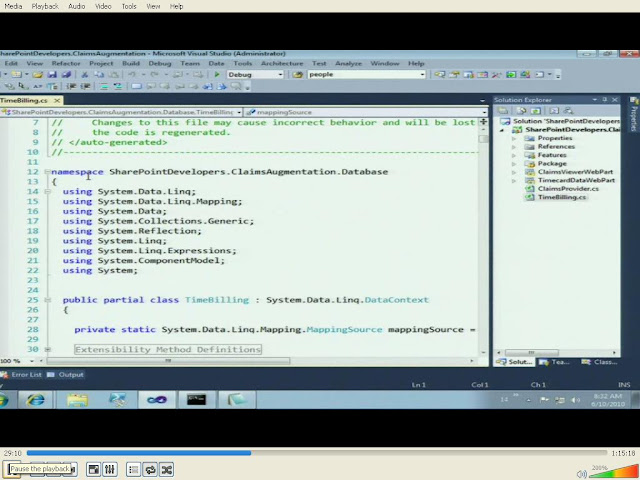This screenshot has width=640, height=480.
Task: Click Internet Explorer taskbar icon
Action: pos(36,400)
